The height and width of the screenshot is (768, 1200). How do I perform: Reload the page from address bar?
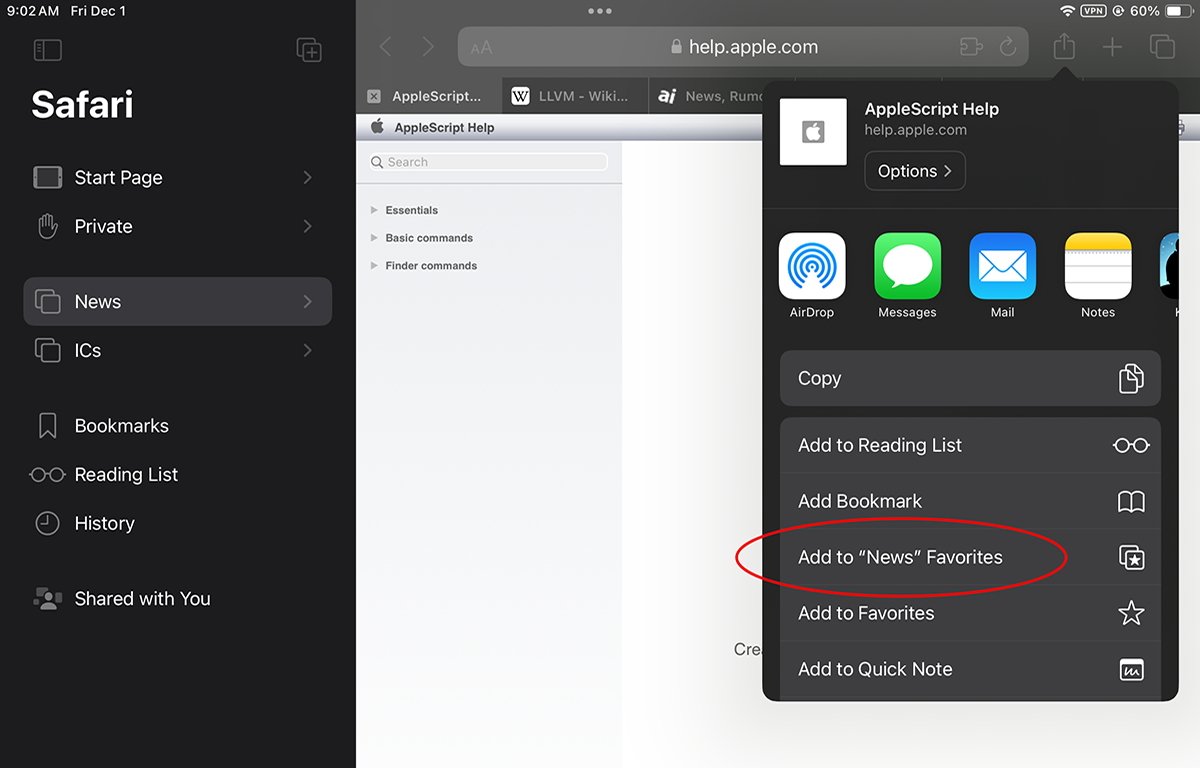coord(1008,47)
